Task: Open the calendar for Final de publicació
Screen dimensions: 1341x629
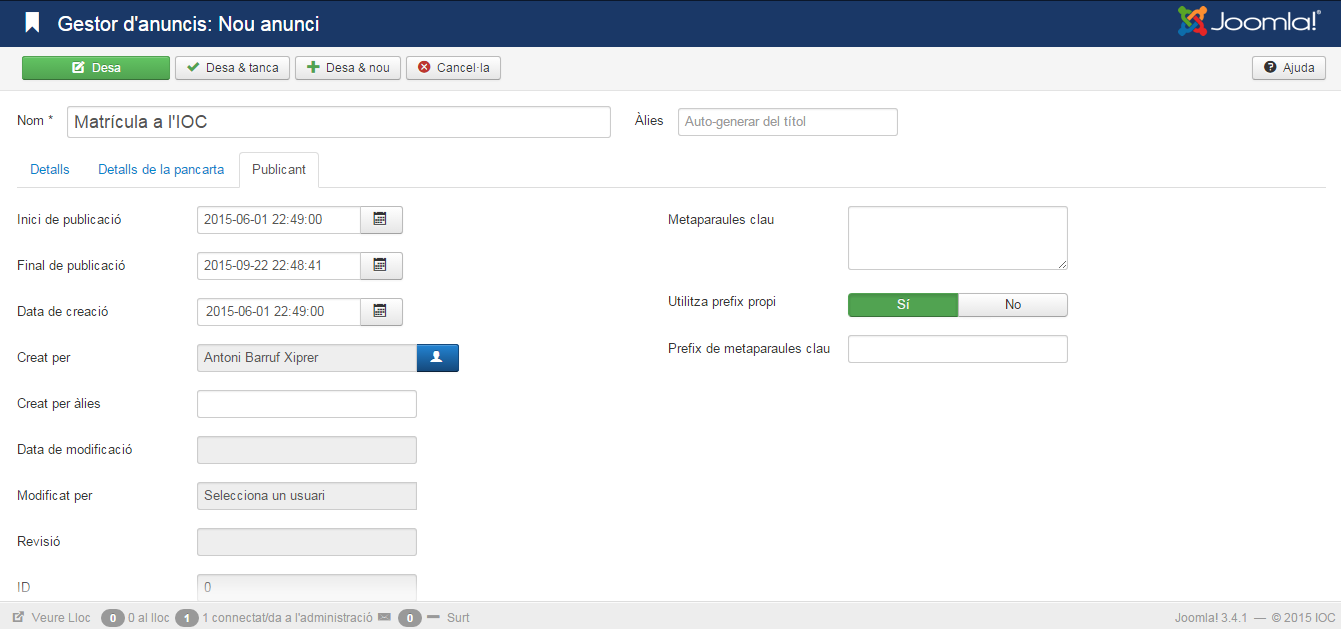Action: tap(380, 265)
